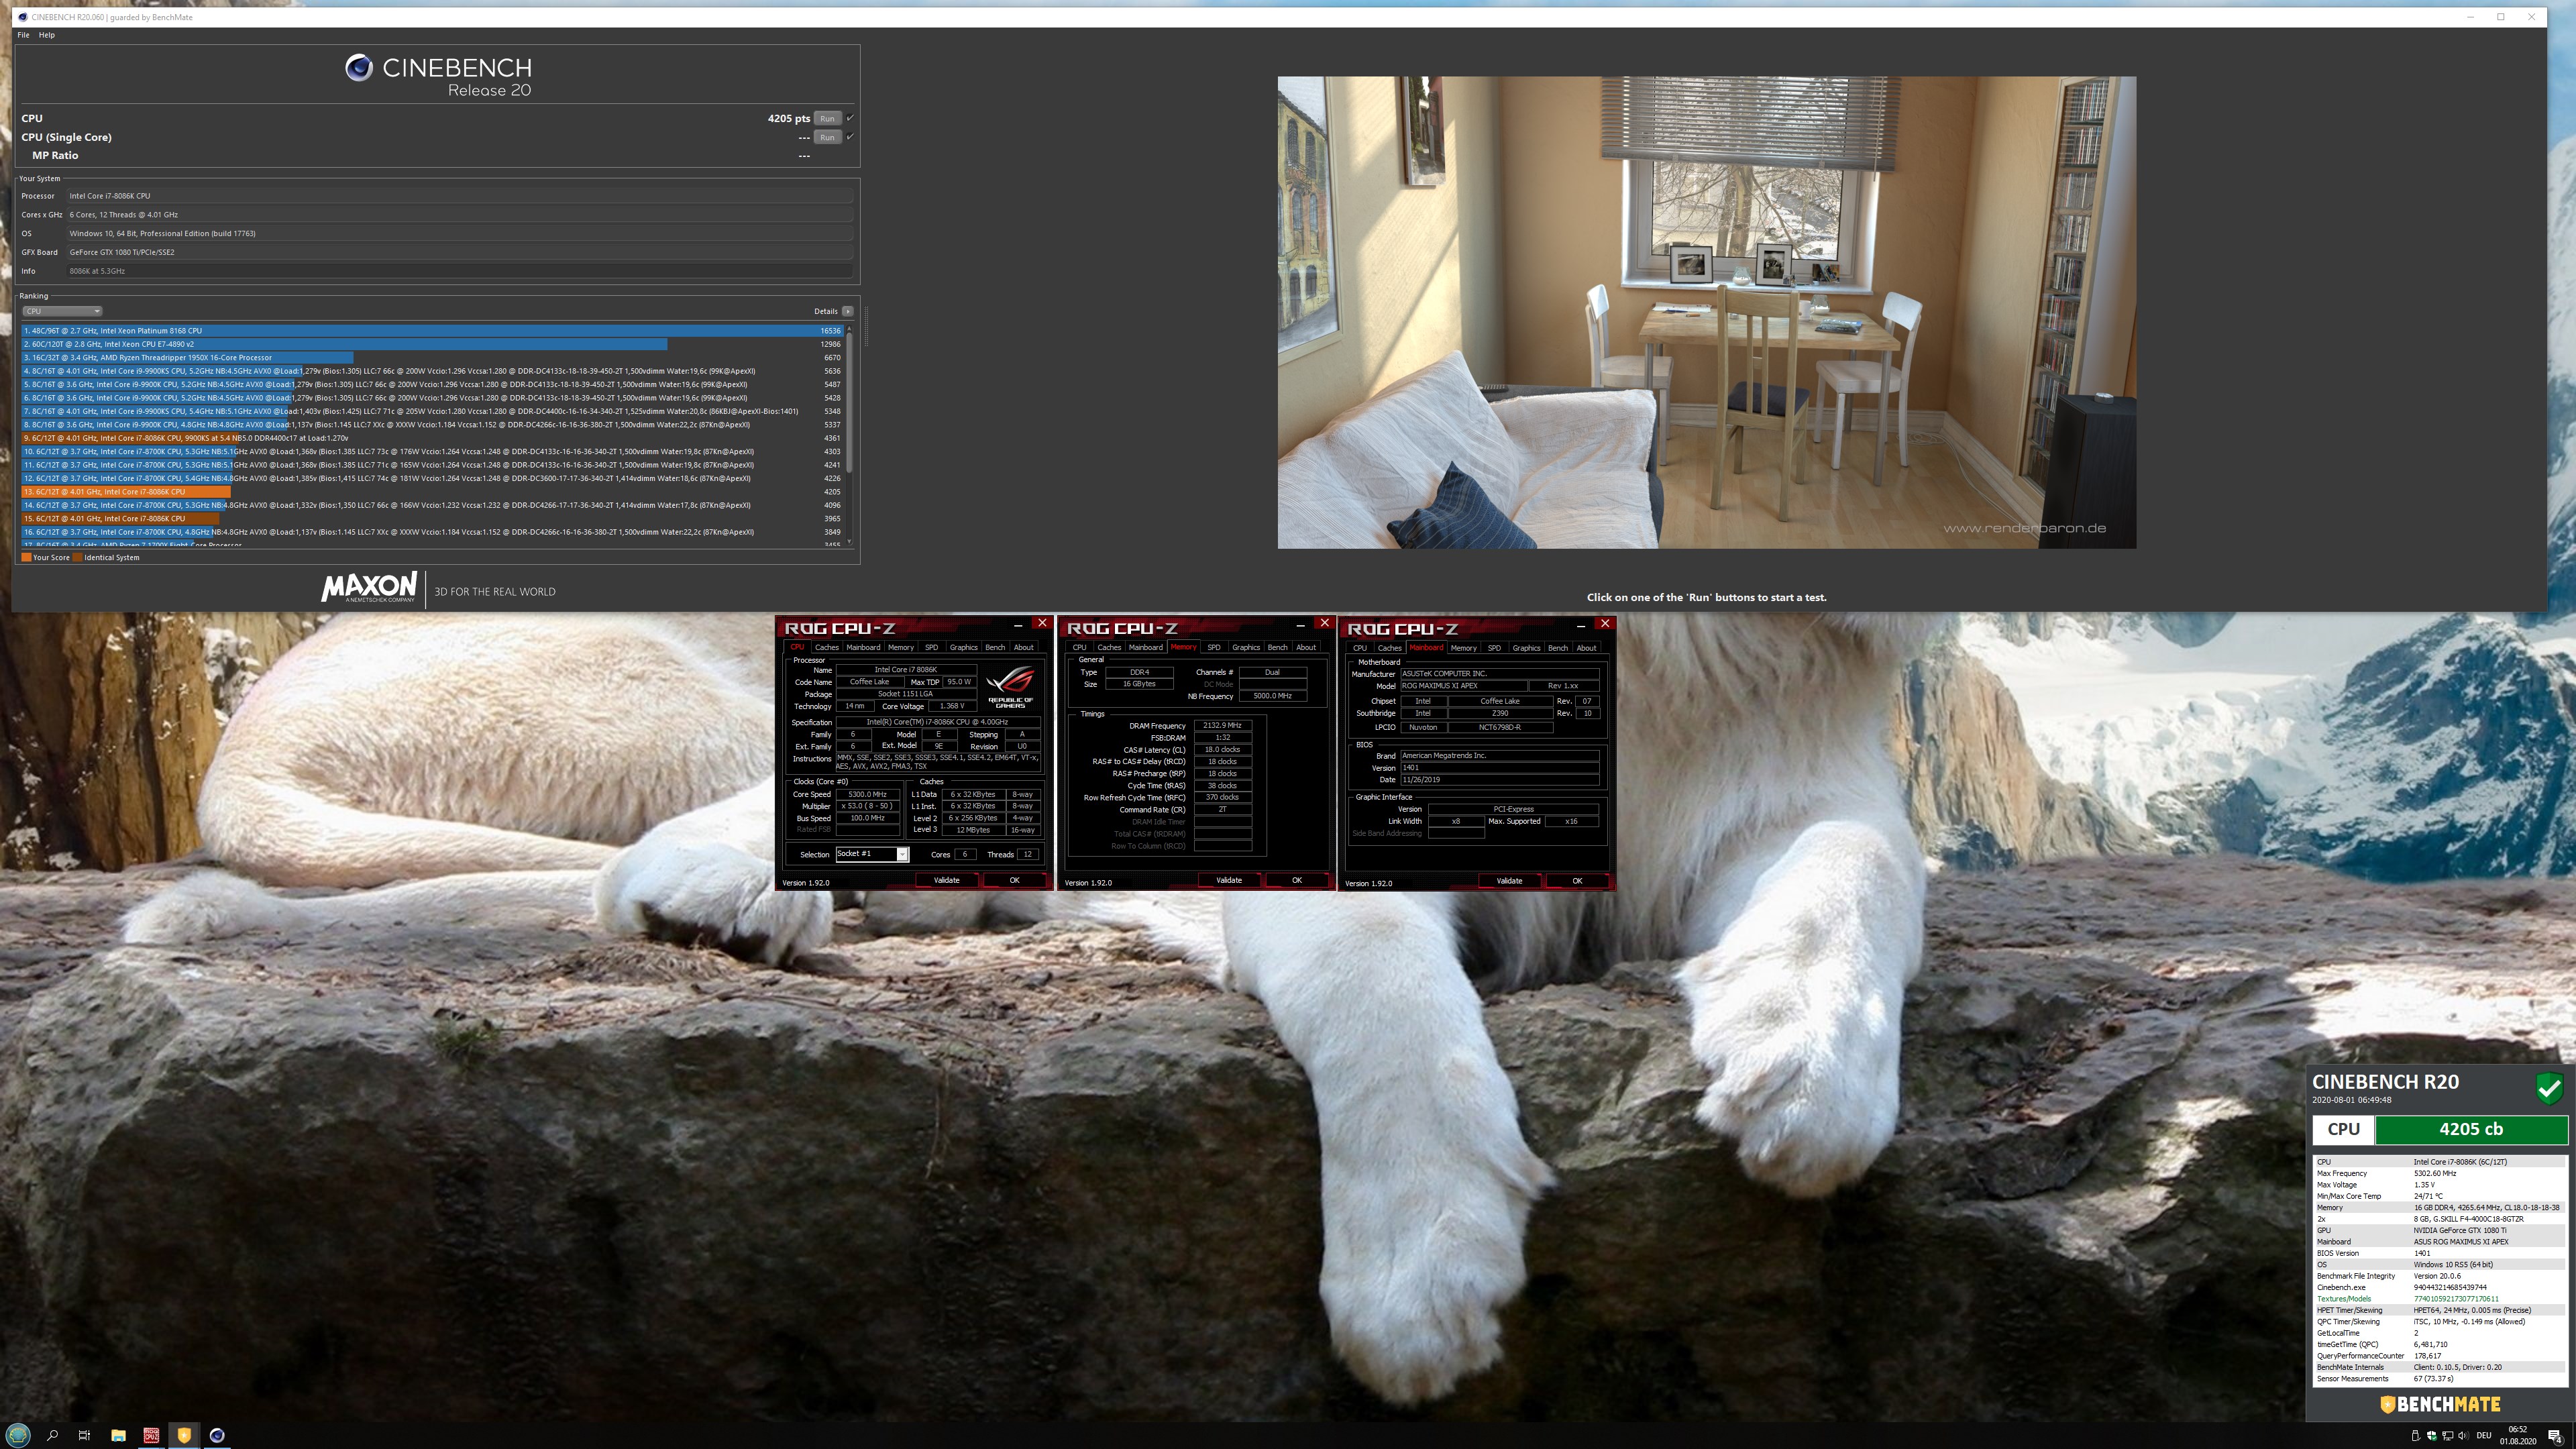Open CPU tab in Mainboard CPU-Z window
The height and width of the screenshot is (1449, 2576).
click(1360, 648)
